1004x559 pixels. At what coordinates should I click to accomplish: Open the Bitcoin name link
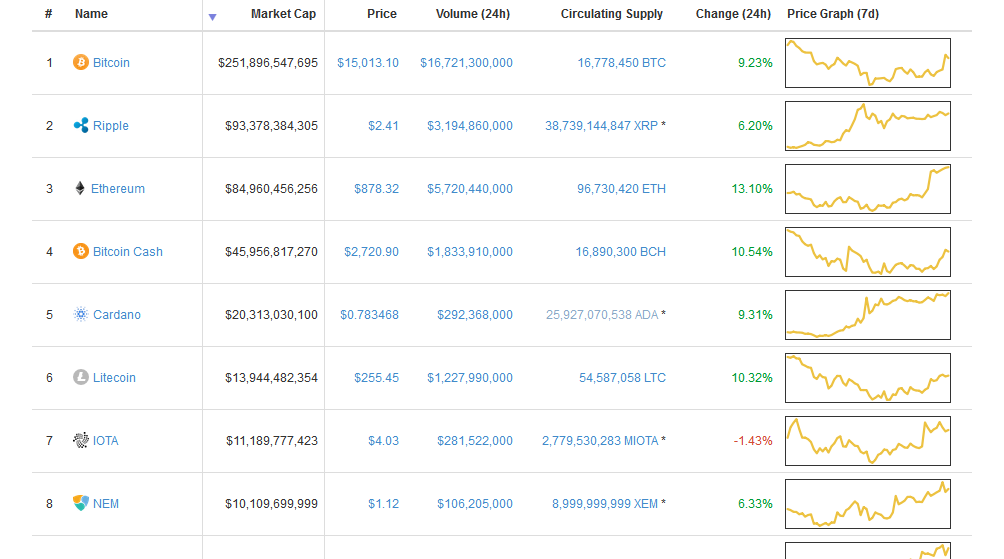tap(111, 63)
